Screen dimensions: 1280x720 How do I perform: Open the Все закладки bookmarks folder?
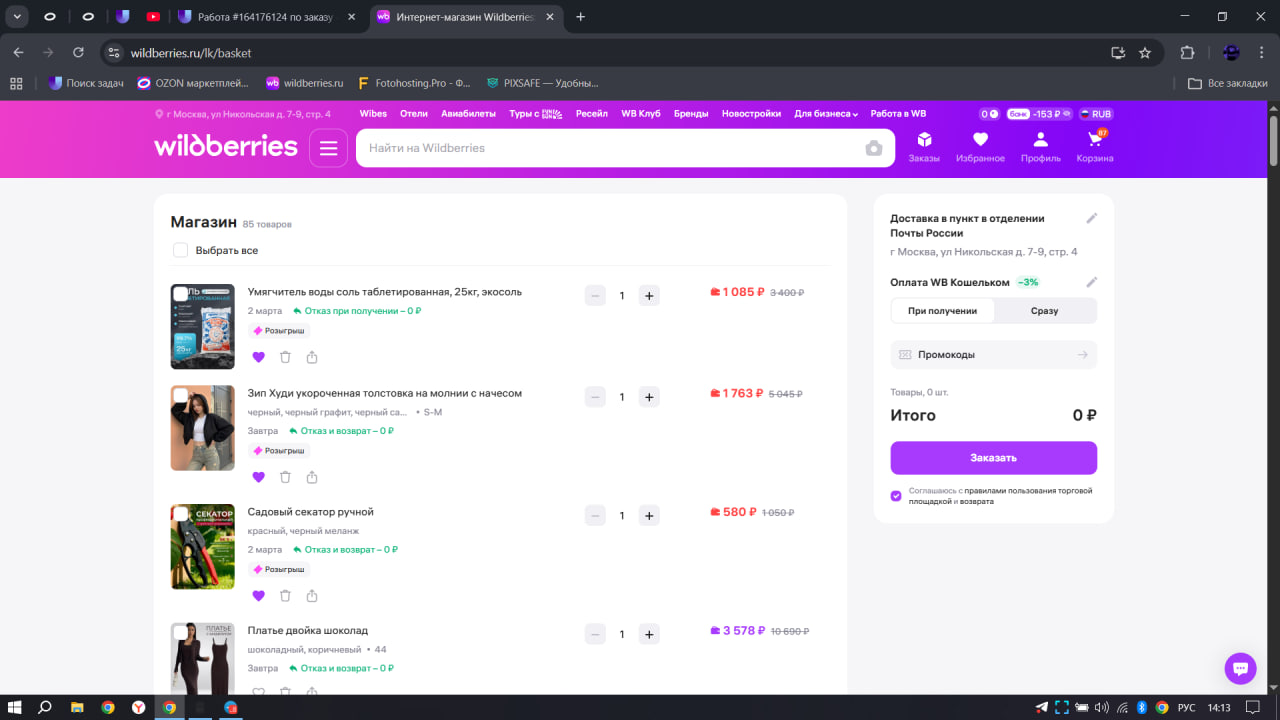[x=1228, y=83]
